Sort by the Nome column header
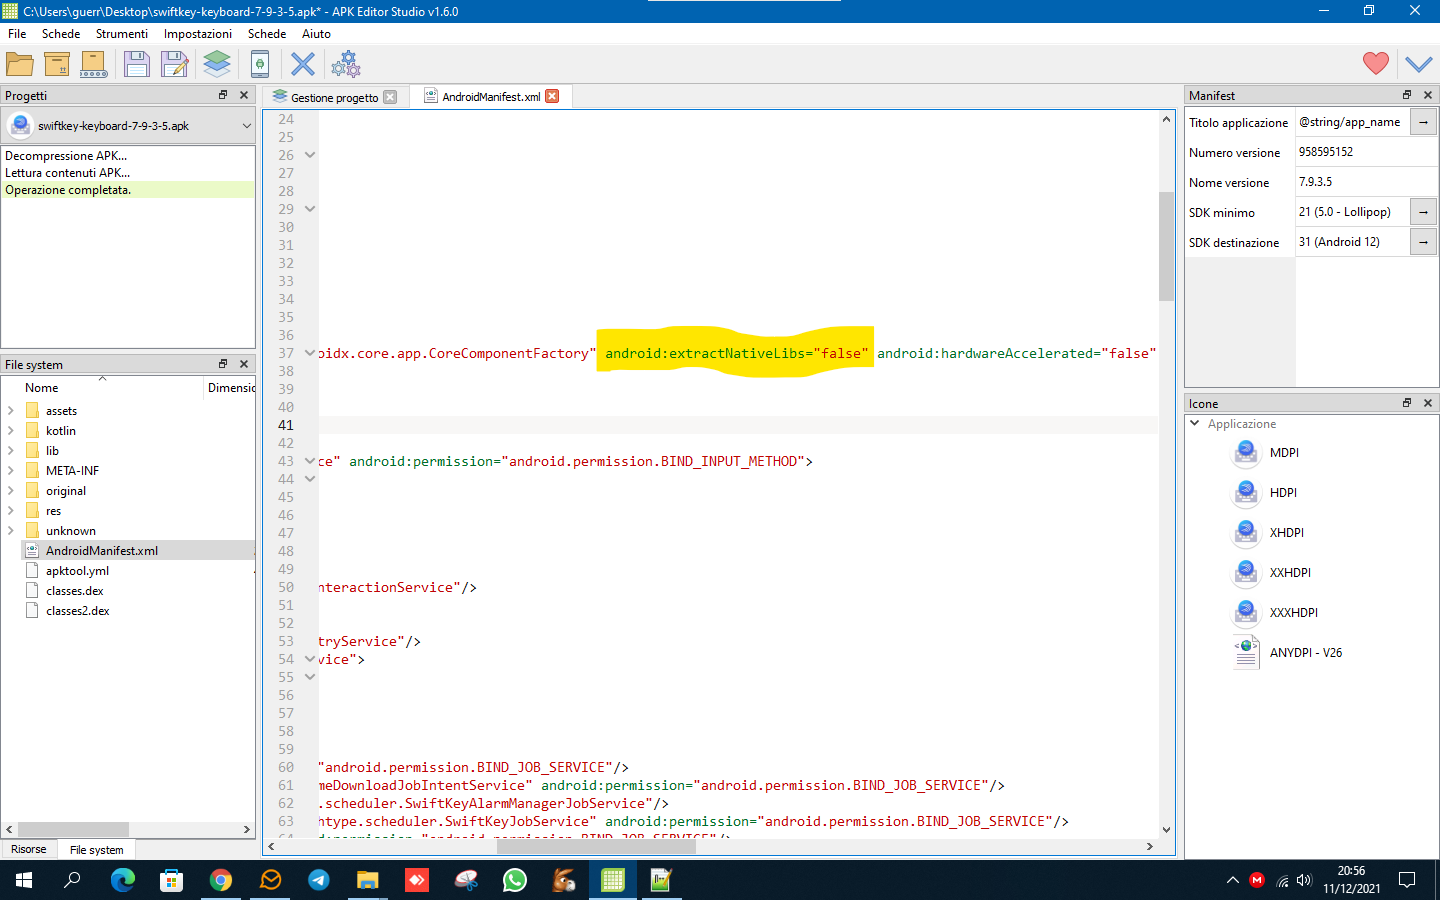 pyautogui.click(x=103, y=388)
